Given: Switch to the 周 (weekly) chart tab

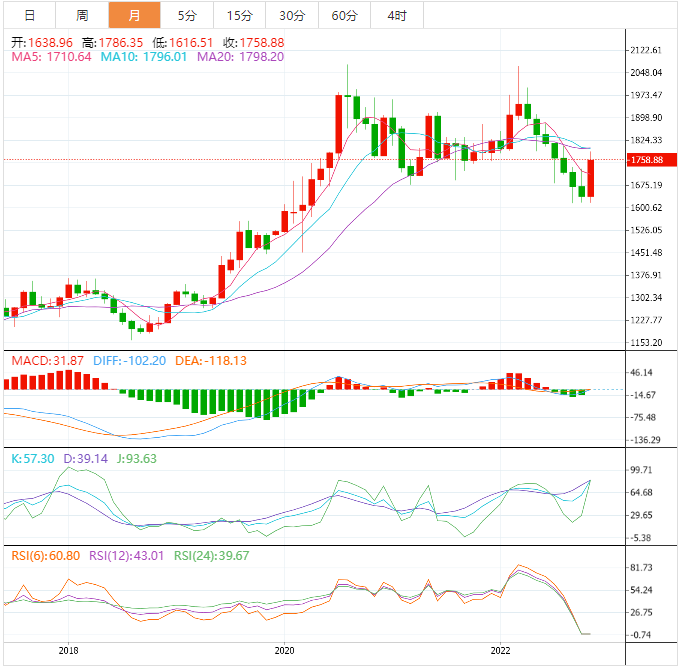Looking at the screenshot, I should tap(82, 15).
